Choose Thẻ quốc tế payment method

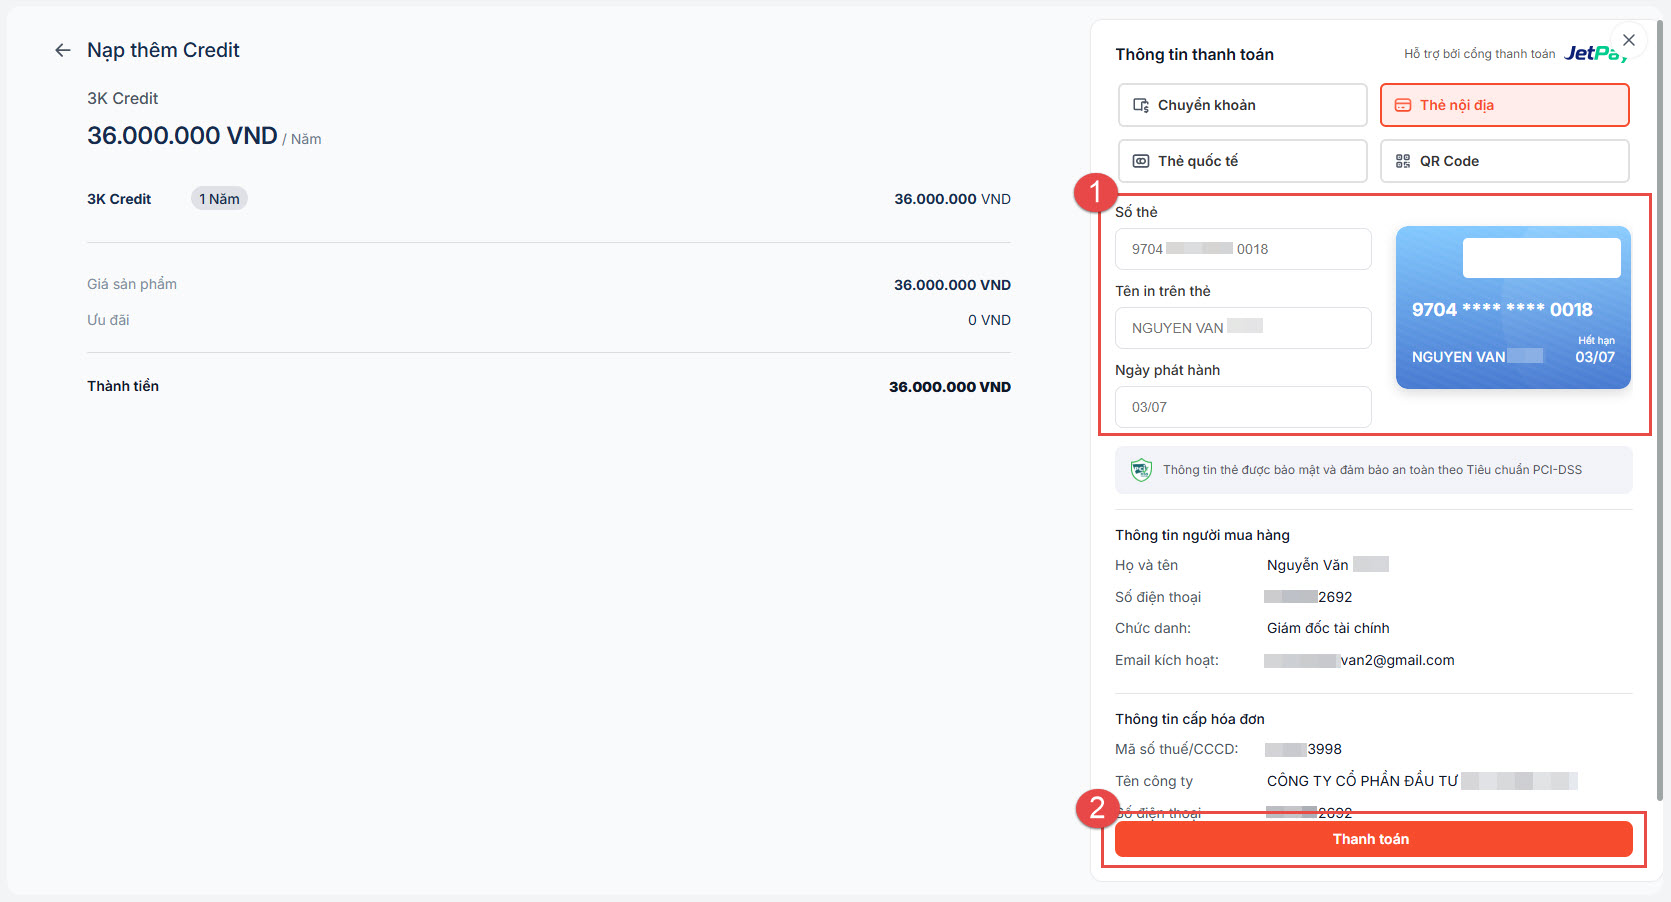[x=1242, y=161]
